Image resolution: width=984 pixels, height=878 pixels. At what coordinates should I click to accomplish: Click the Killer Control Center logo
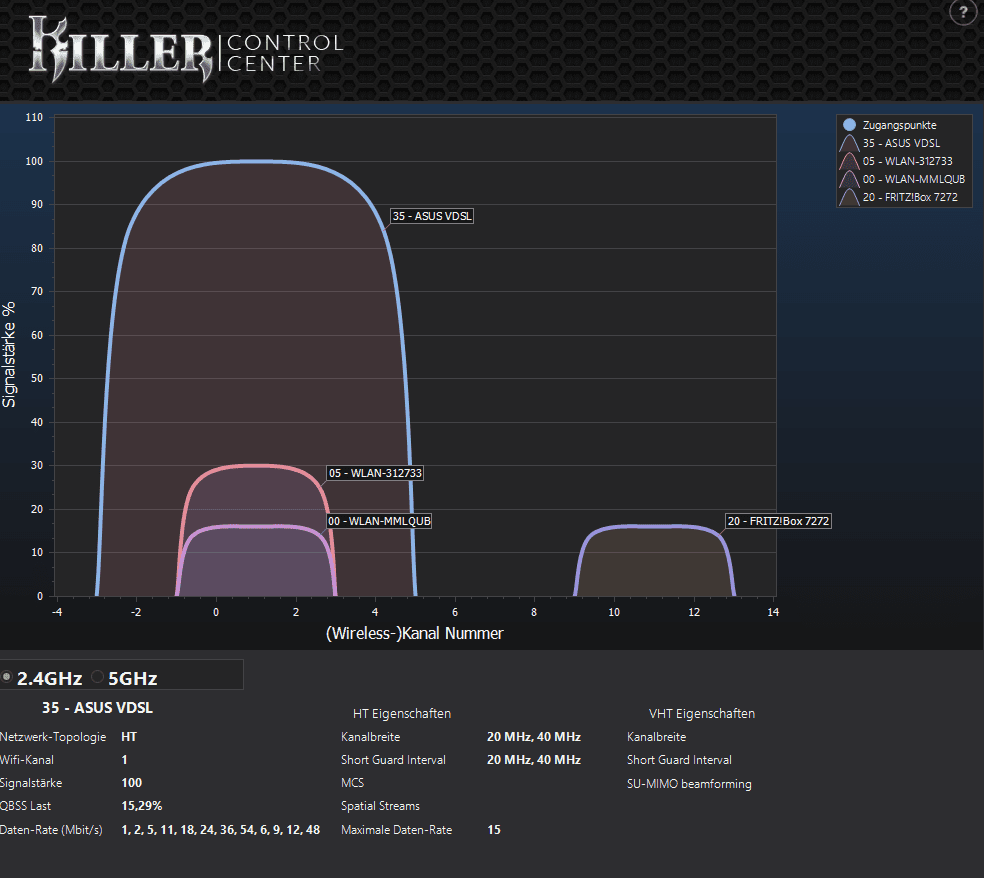tap(186, 51)
